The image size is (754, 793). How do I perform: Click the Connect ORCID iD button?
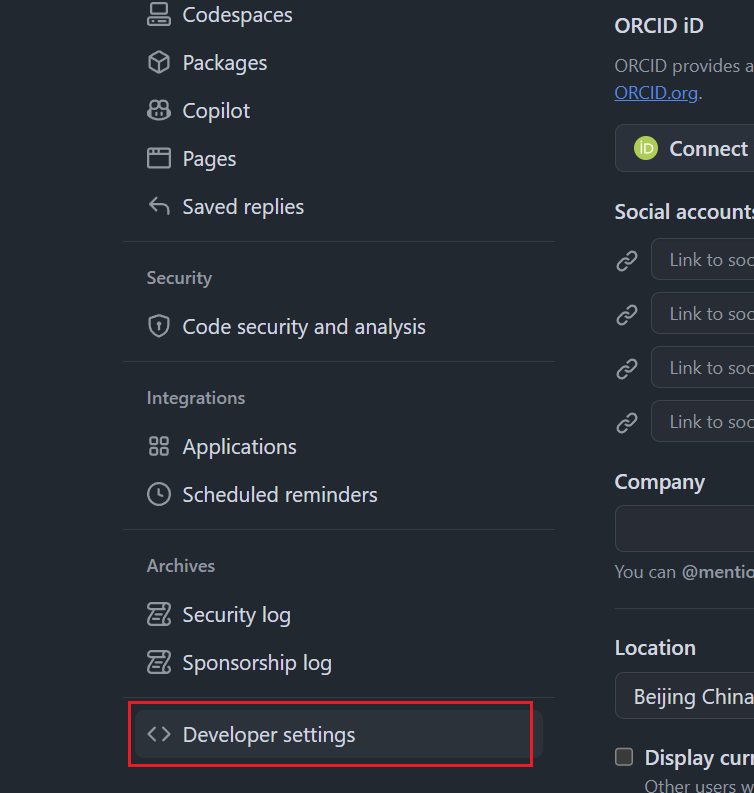click(685, 148)
